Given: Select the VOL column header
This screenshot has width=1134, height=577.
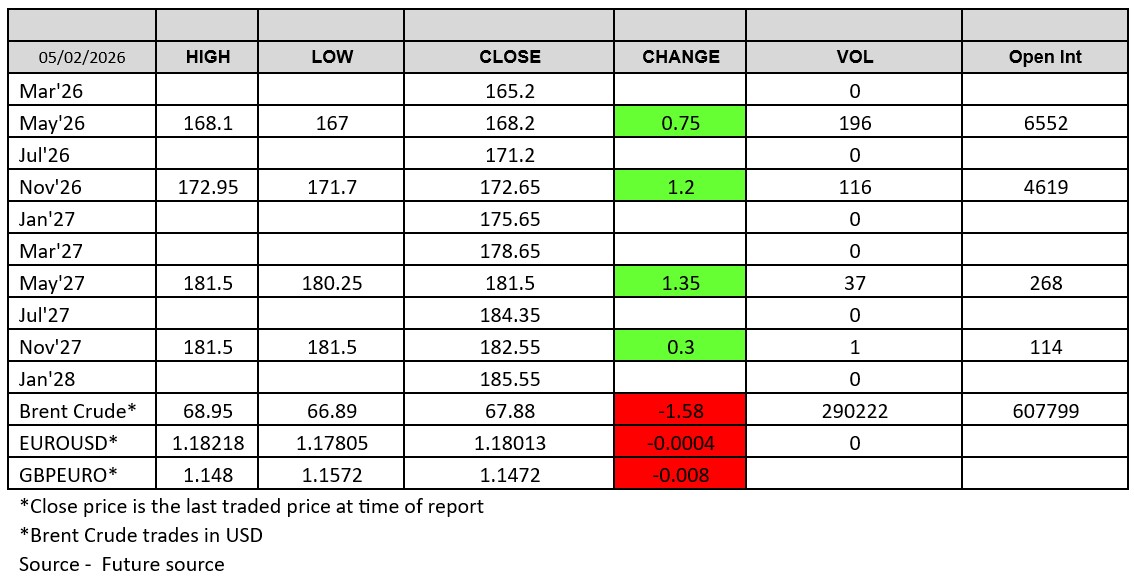Looking at the screenshot, I should click(854, 57).
